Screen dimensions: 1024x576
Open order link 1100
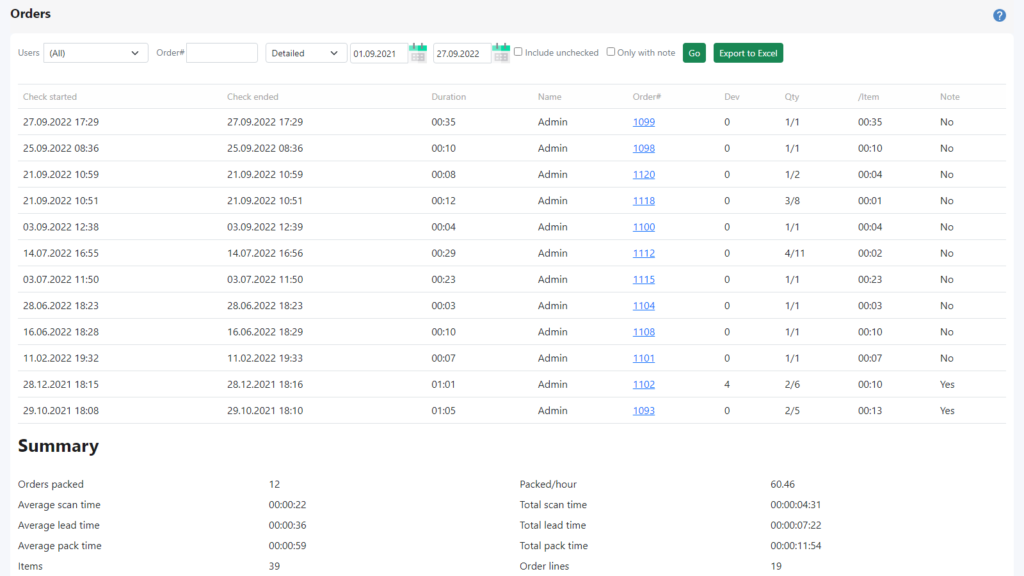coord(643,227)
